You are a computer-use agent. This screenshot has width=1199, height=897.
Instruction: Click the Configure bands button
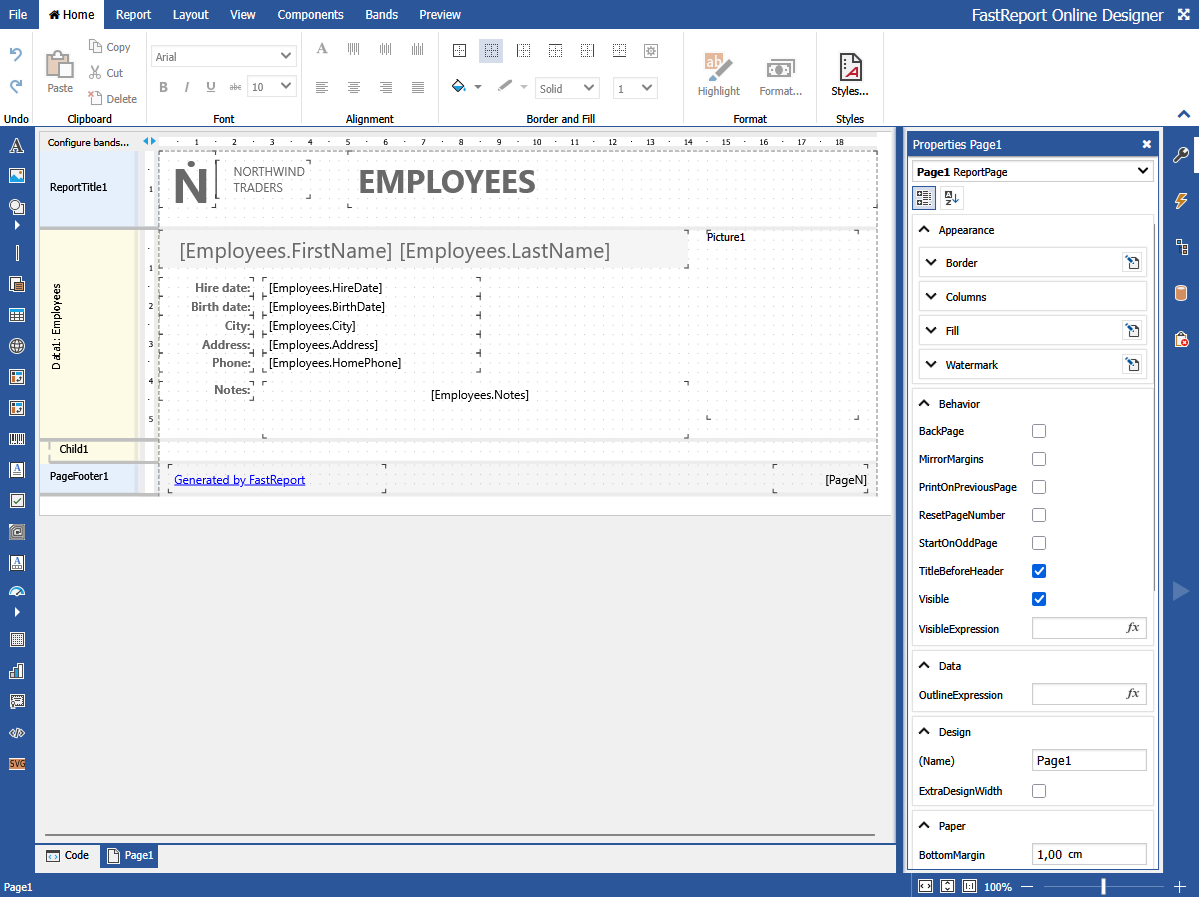pyautogui.click(x=88, y=143)
